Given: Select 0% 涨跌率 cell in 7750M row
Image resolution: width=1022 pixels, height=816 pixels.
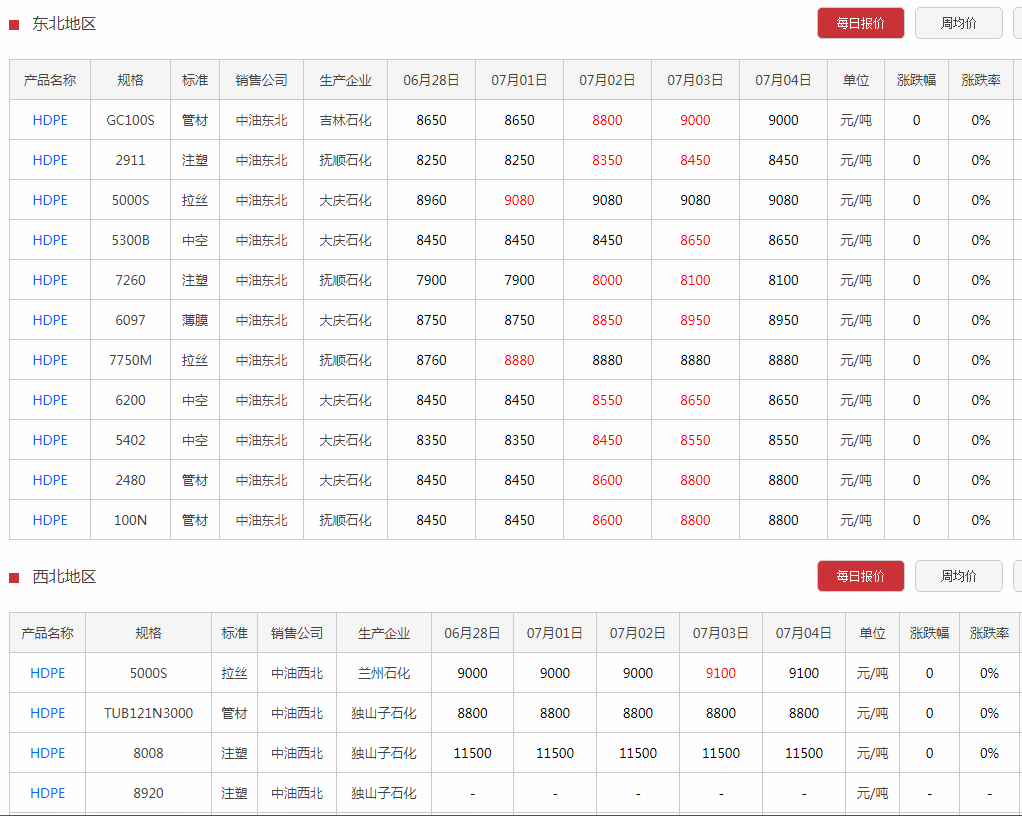Looking at the screenshot, I should (981, 360).
